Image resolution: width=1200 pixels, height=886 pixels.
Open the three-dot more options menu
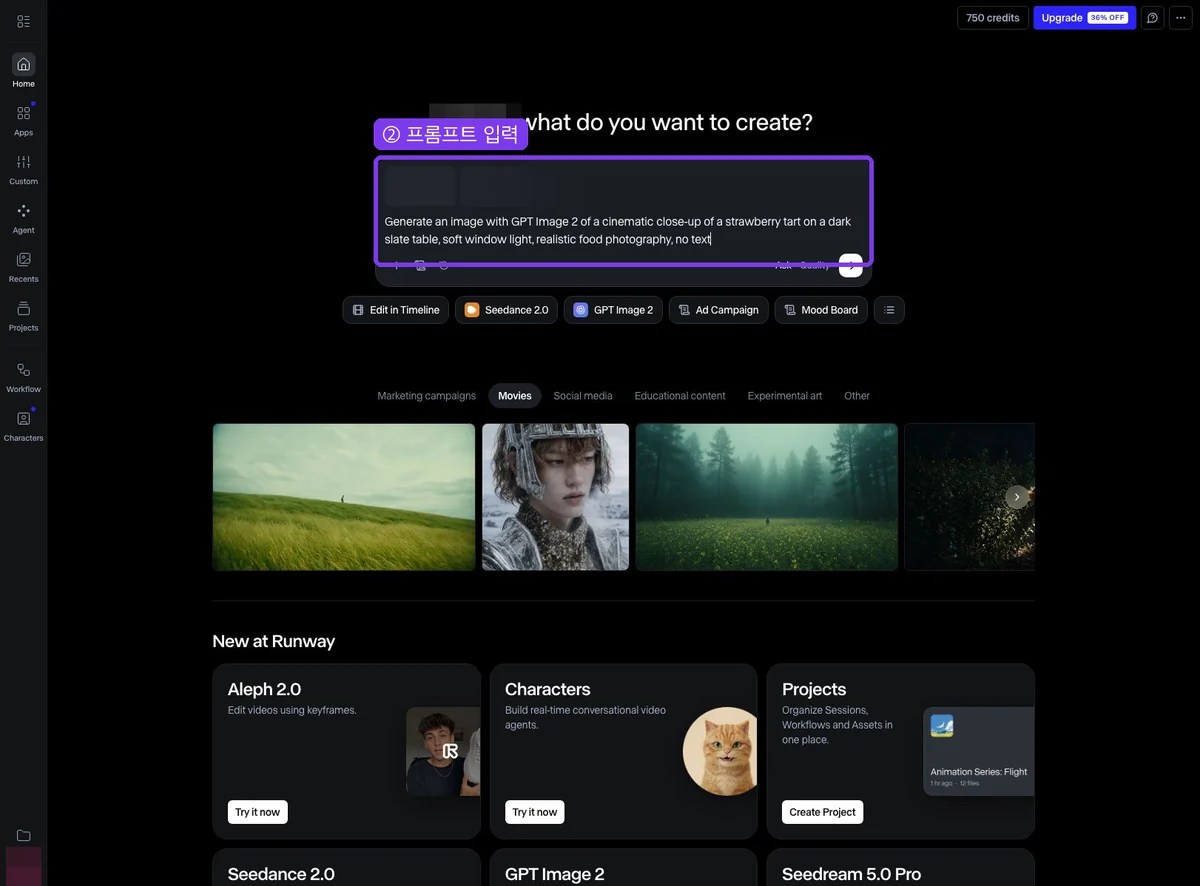[x=1181, y=18]
